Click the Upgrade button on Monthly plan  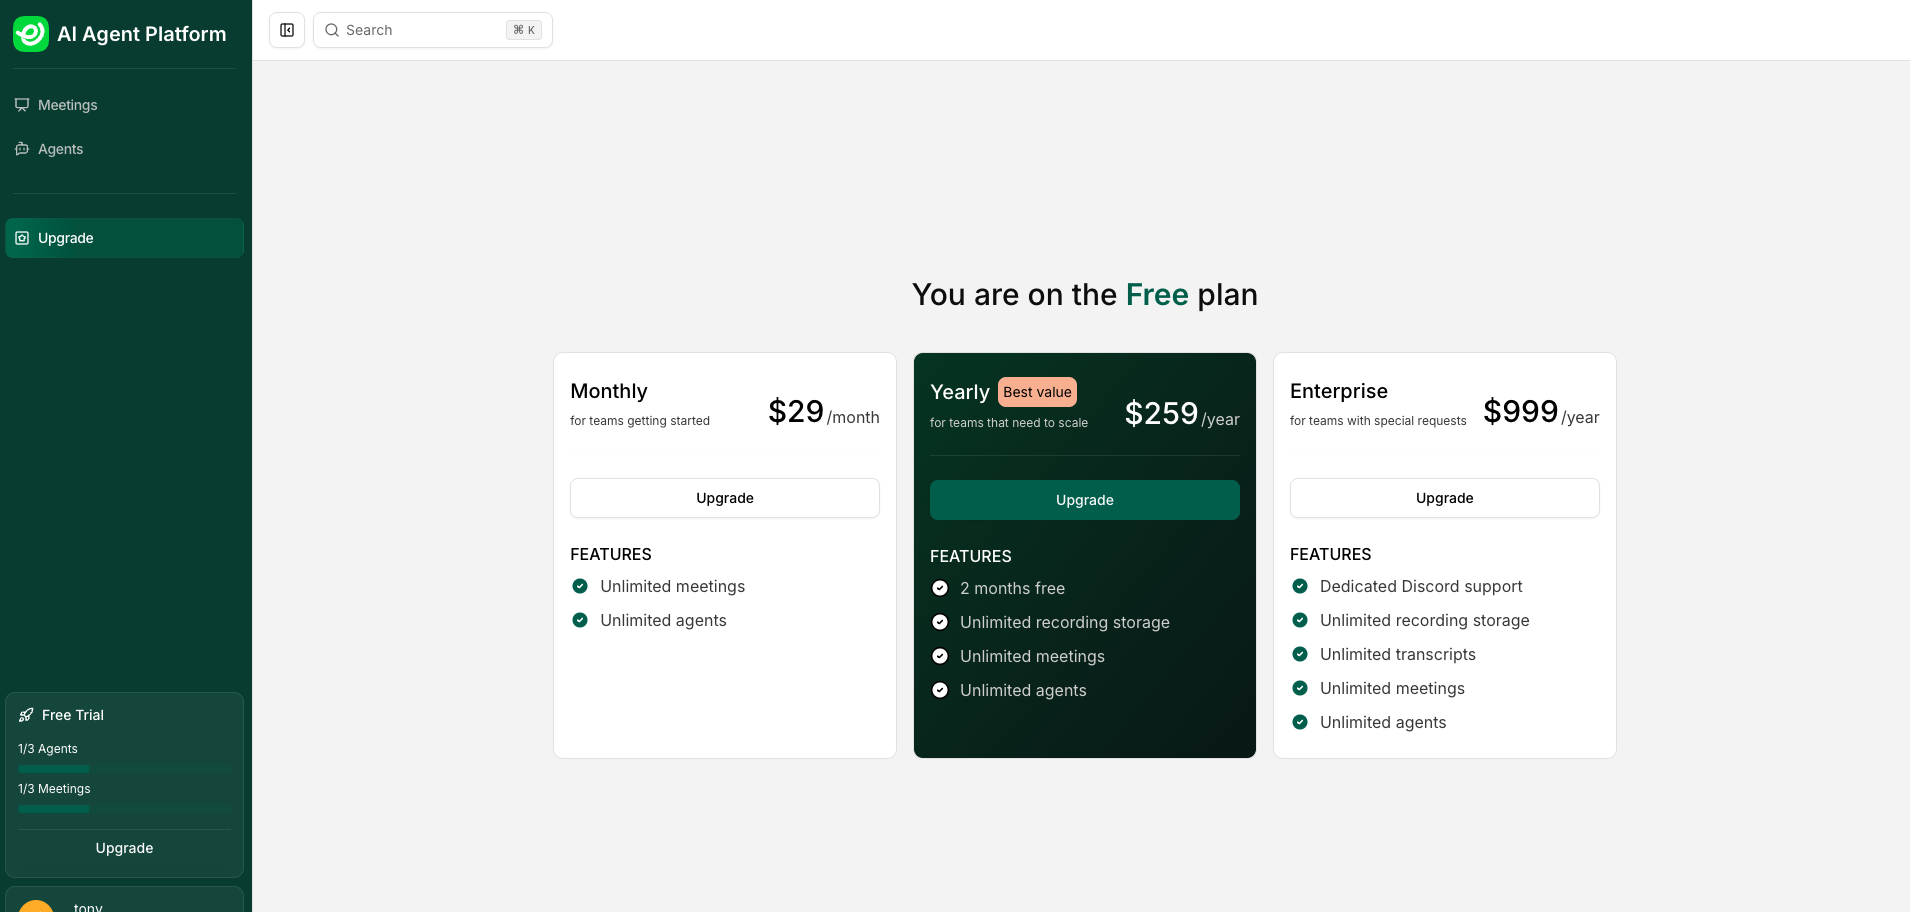click(x=725, y=498)
